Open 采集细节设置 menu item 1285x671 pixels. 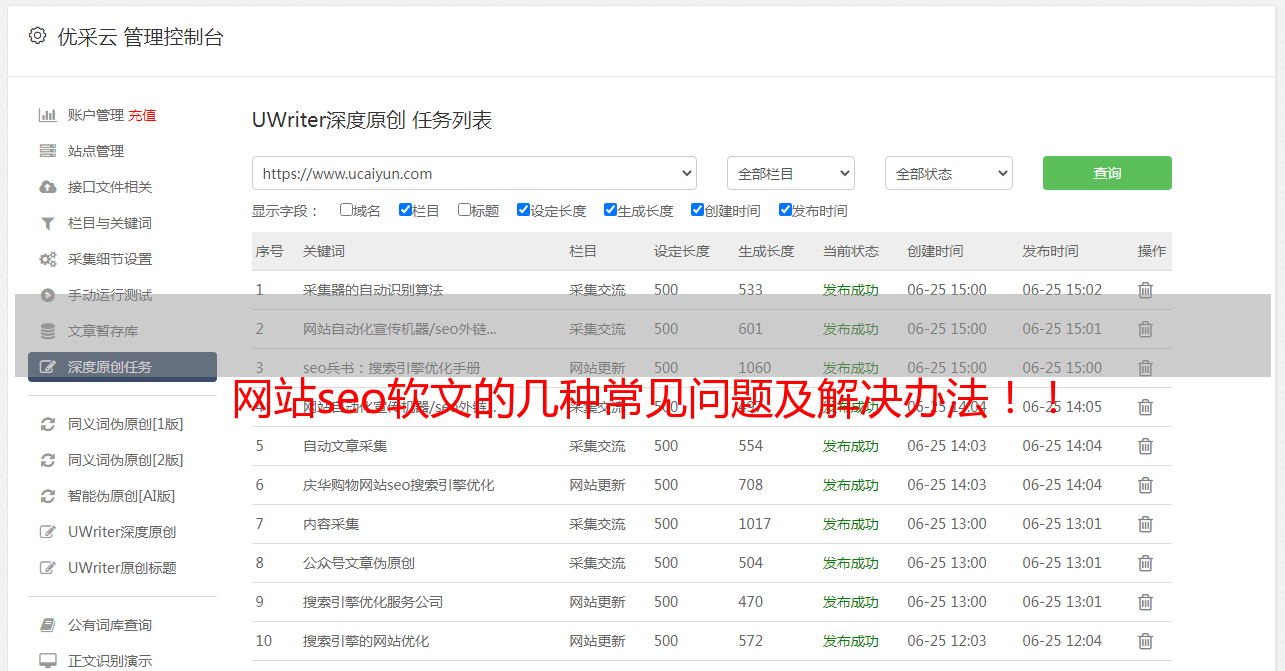(110, 259)
